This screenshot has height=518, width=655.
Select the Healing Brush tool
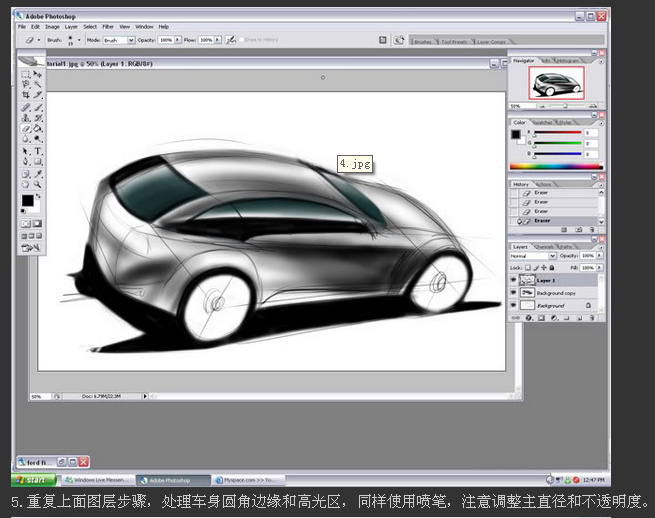tap(26, 108)
